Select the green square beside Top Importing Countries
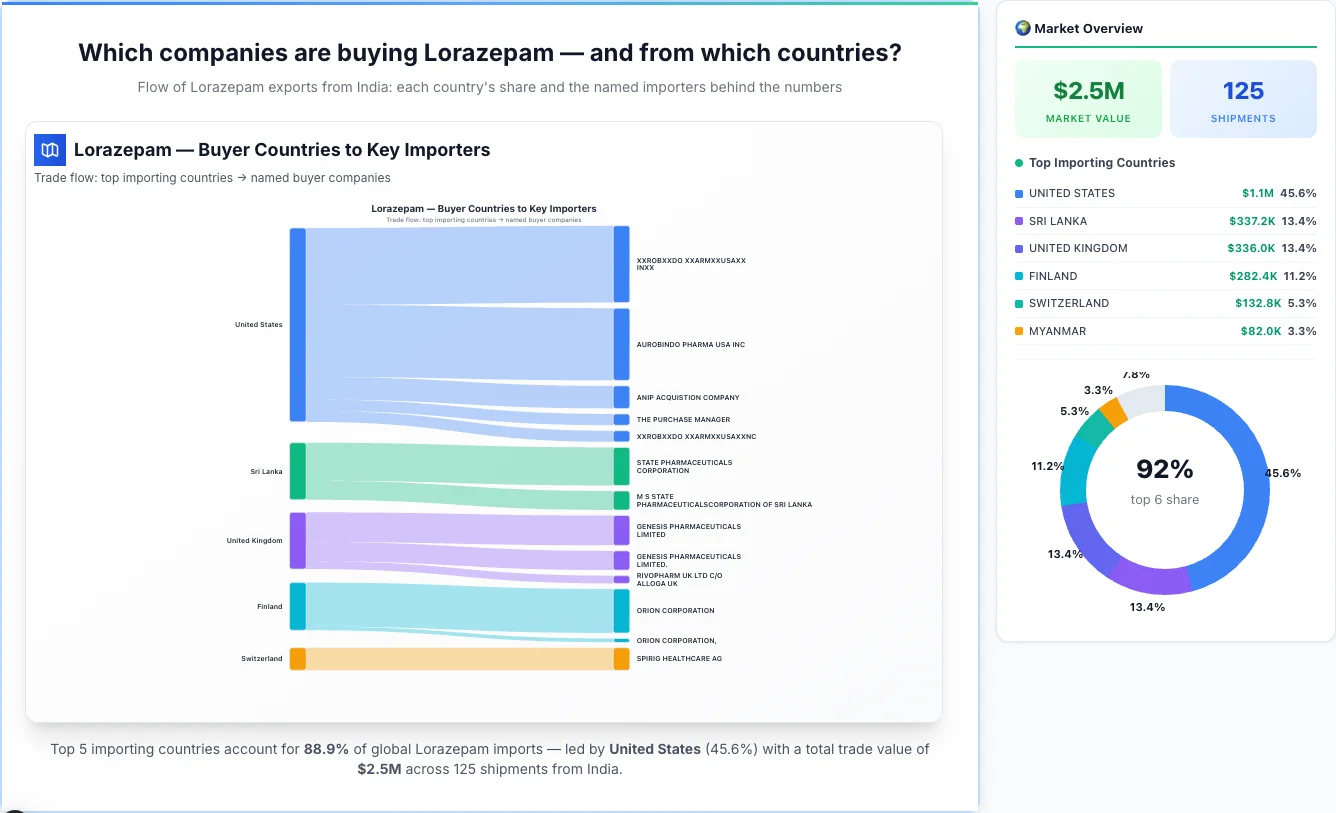This screenshot has height=813, width=1336. [x=1019, y=162]
